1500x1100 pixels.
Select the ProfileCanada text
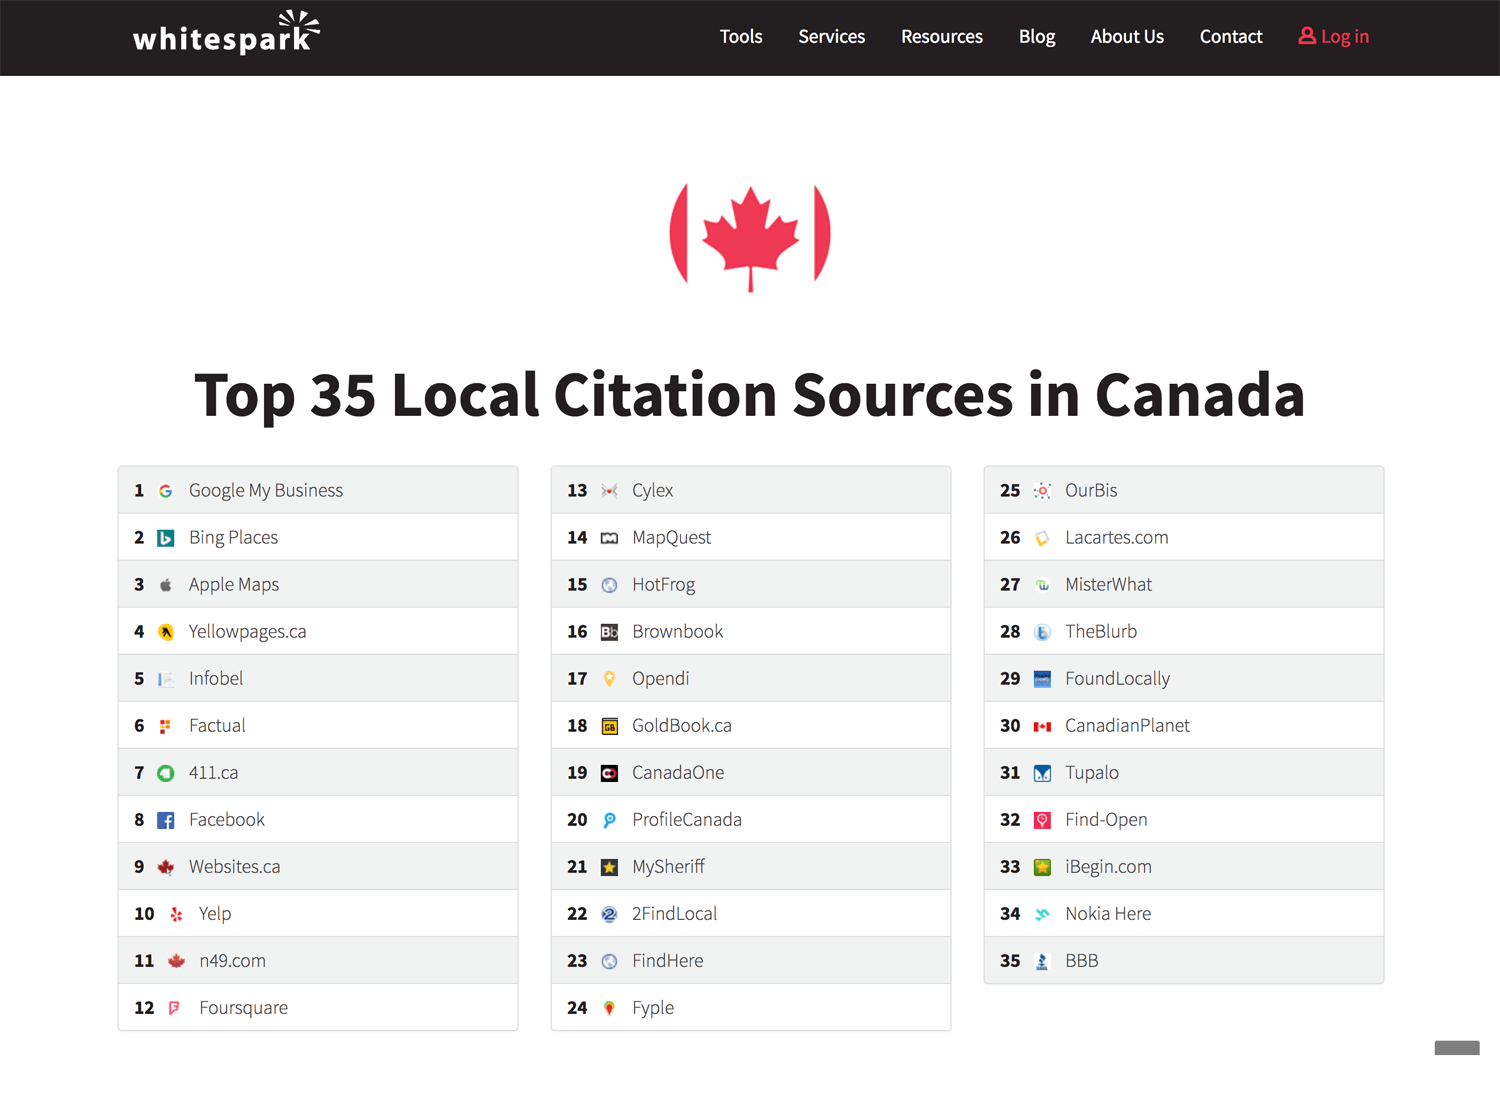coord(687,820)
